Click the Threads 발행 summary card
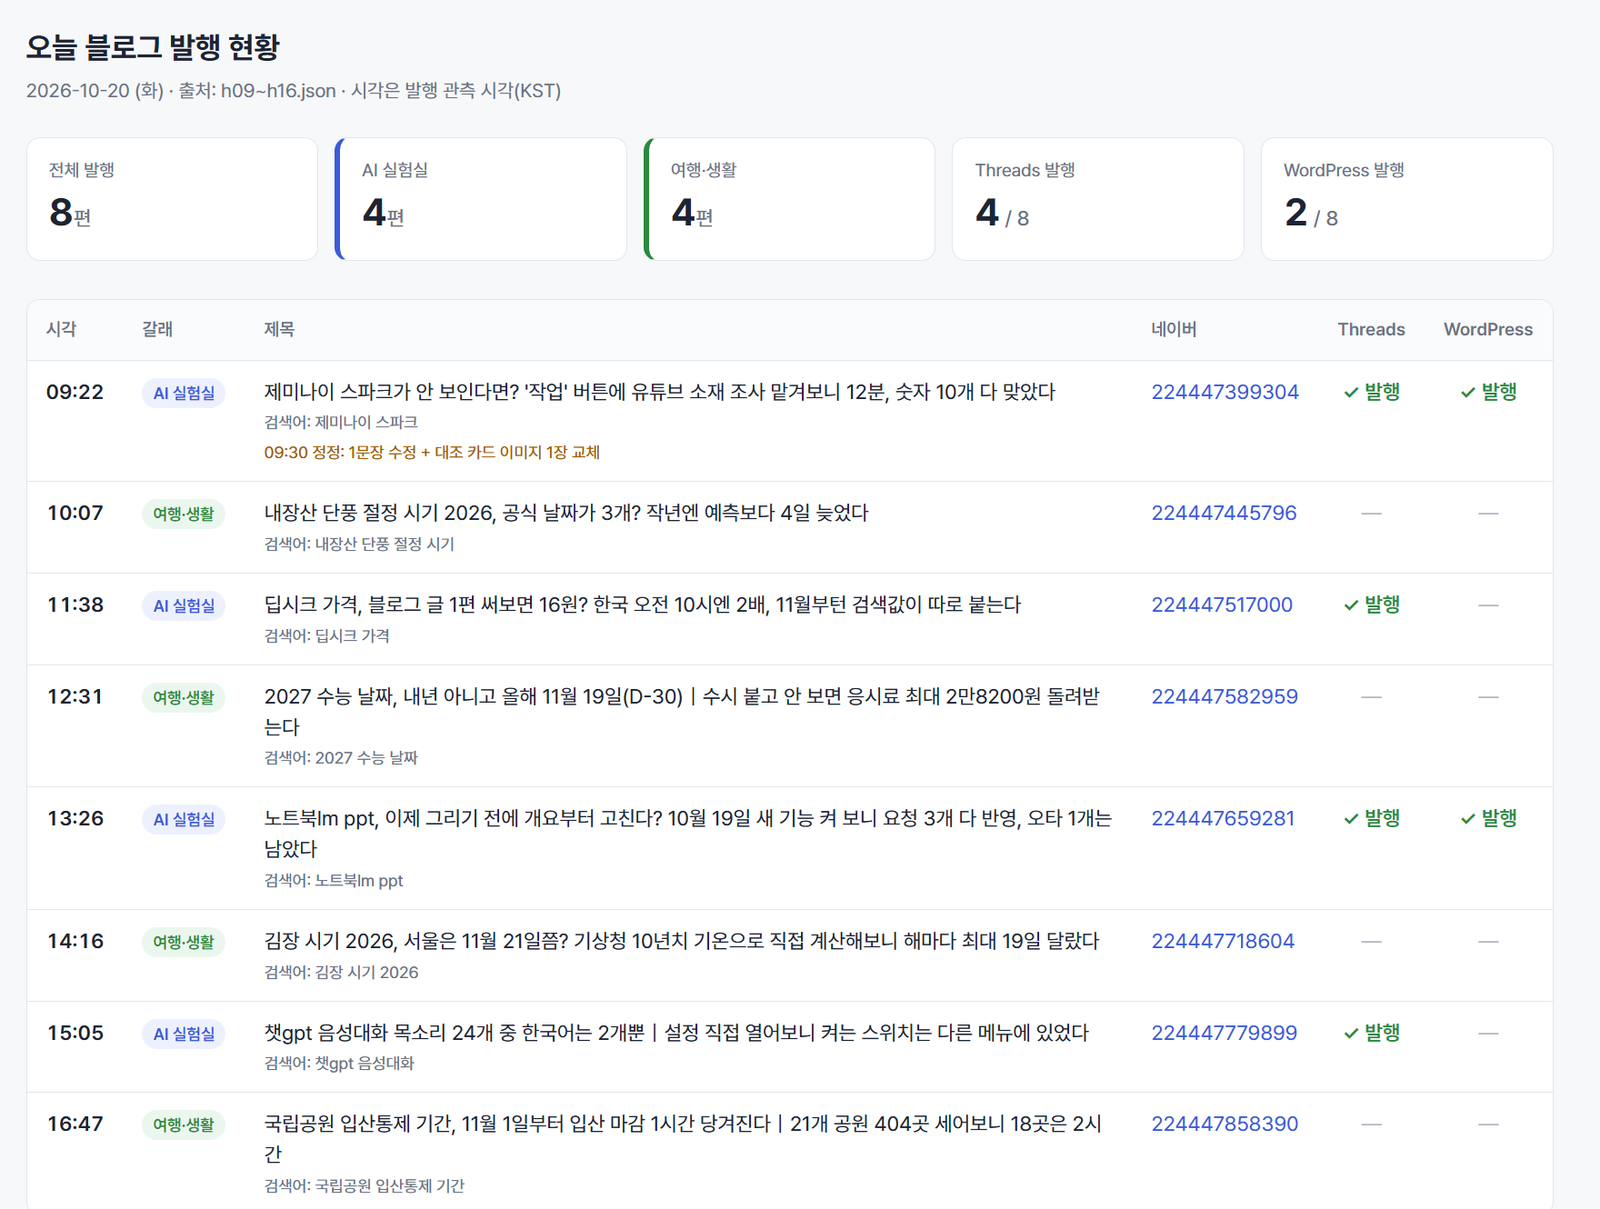The height and width of the screenshot is (1209, 1600). pos(1098,199)
